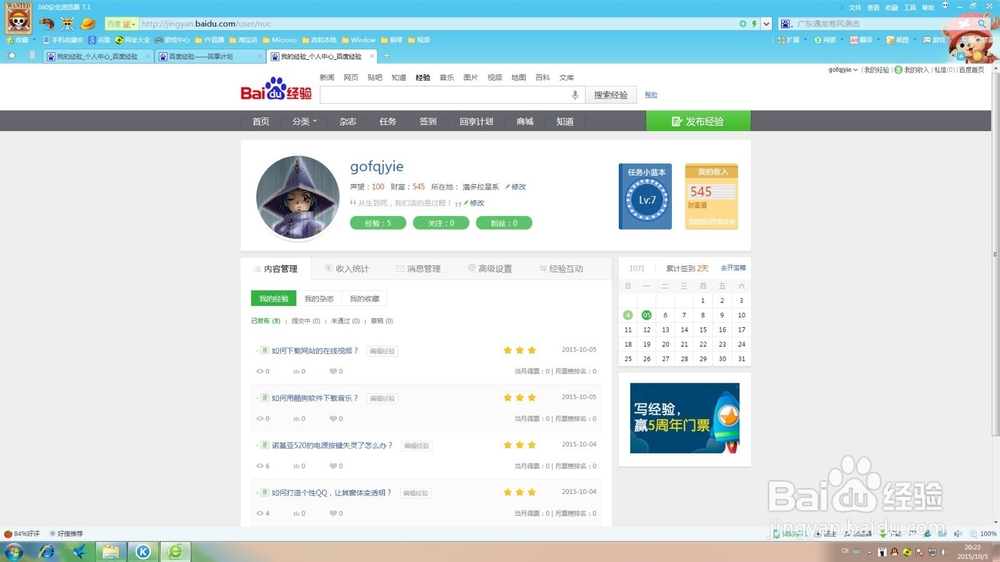Select the 我的杂志 sub-tab

319,299
